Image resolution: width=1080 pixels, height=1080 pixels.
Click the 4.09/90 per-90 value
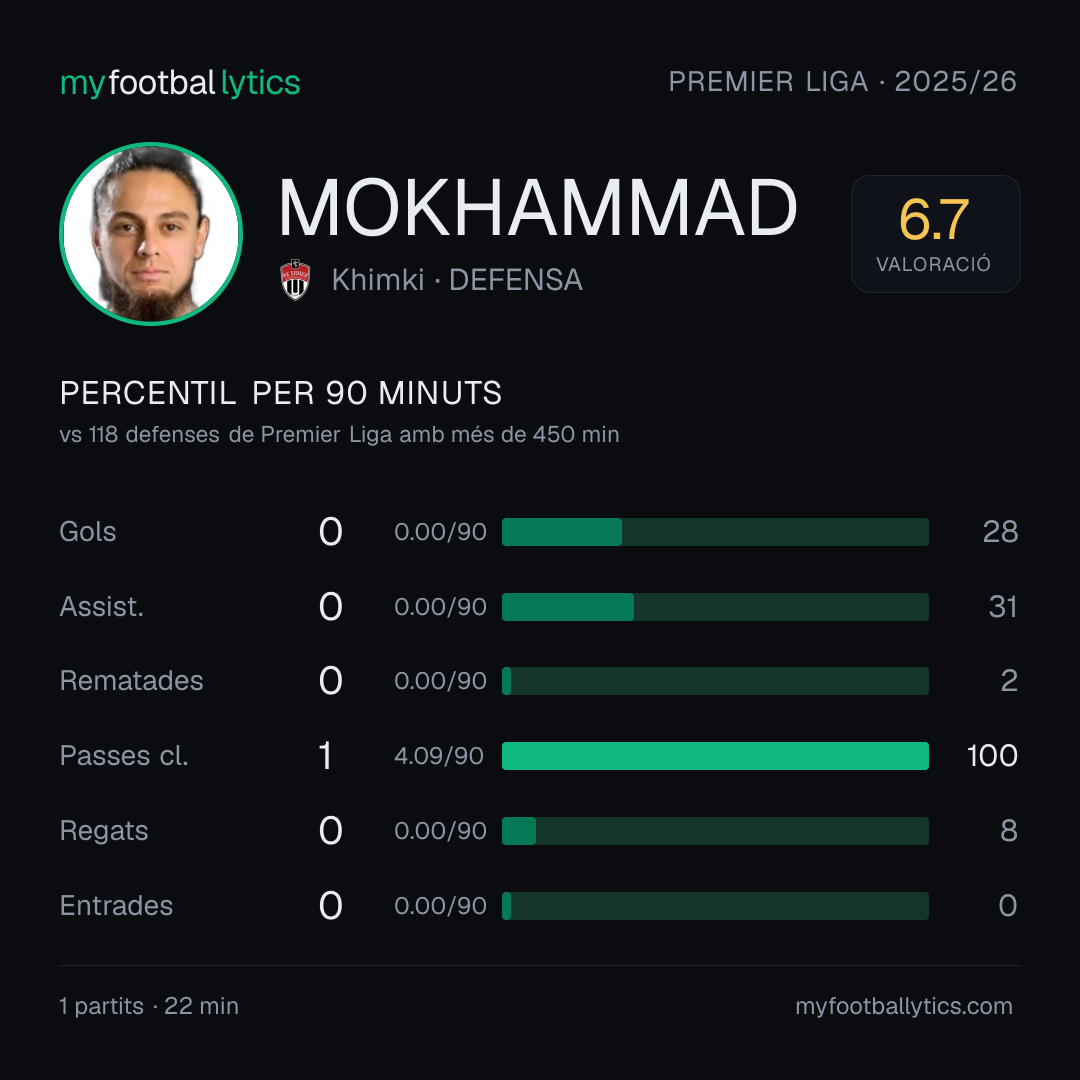[439, 756]
